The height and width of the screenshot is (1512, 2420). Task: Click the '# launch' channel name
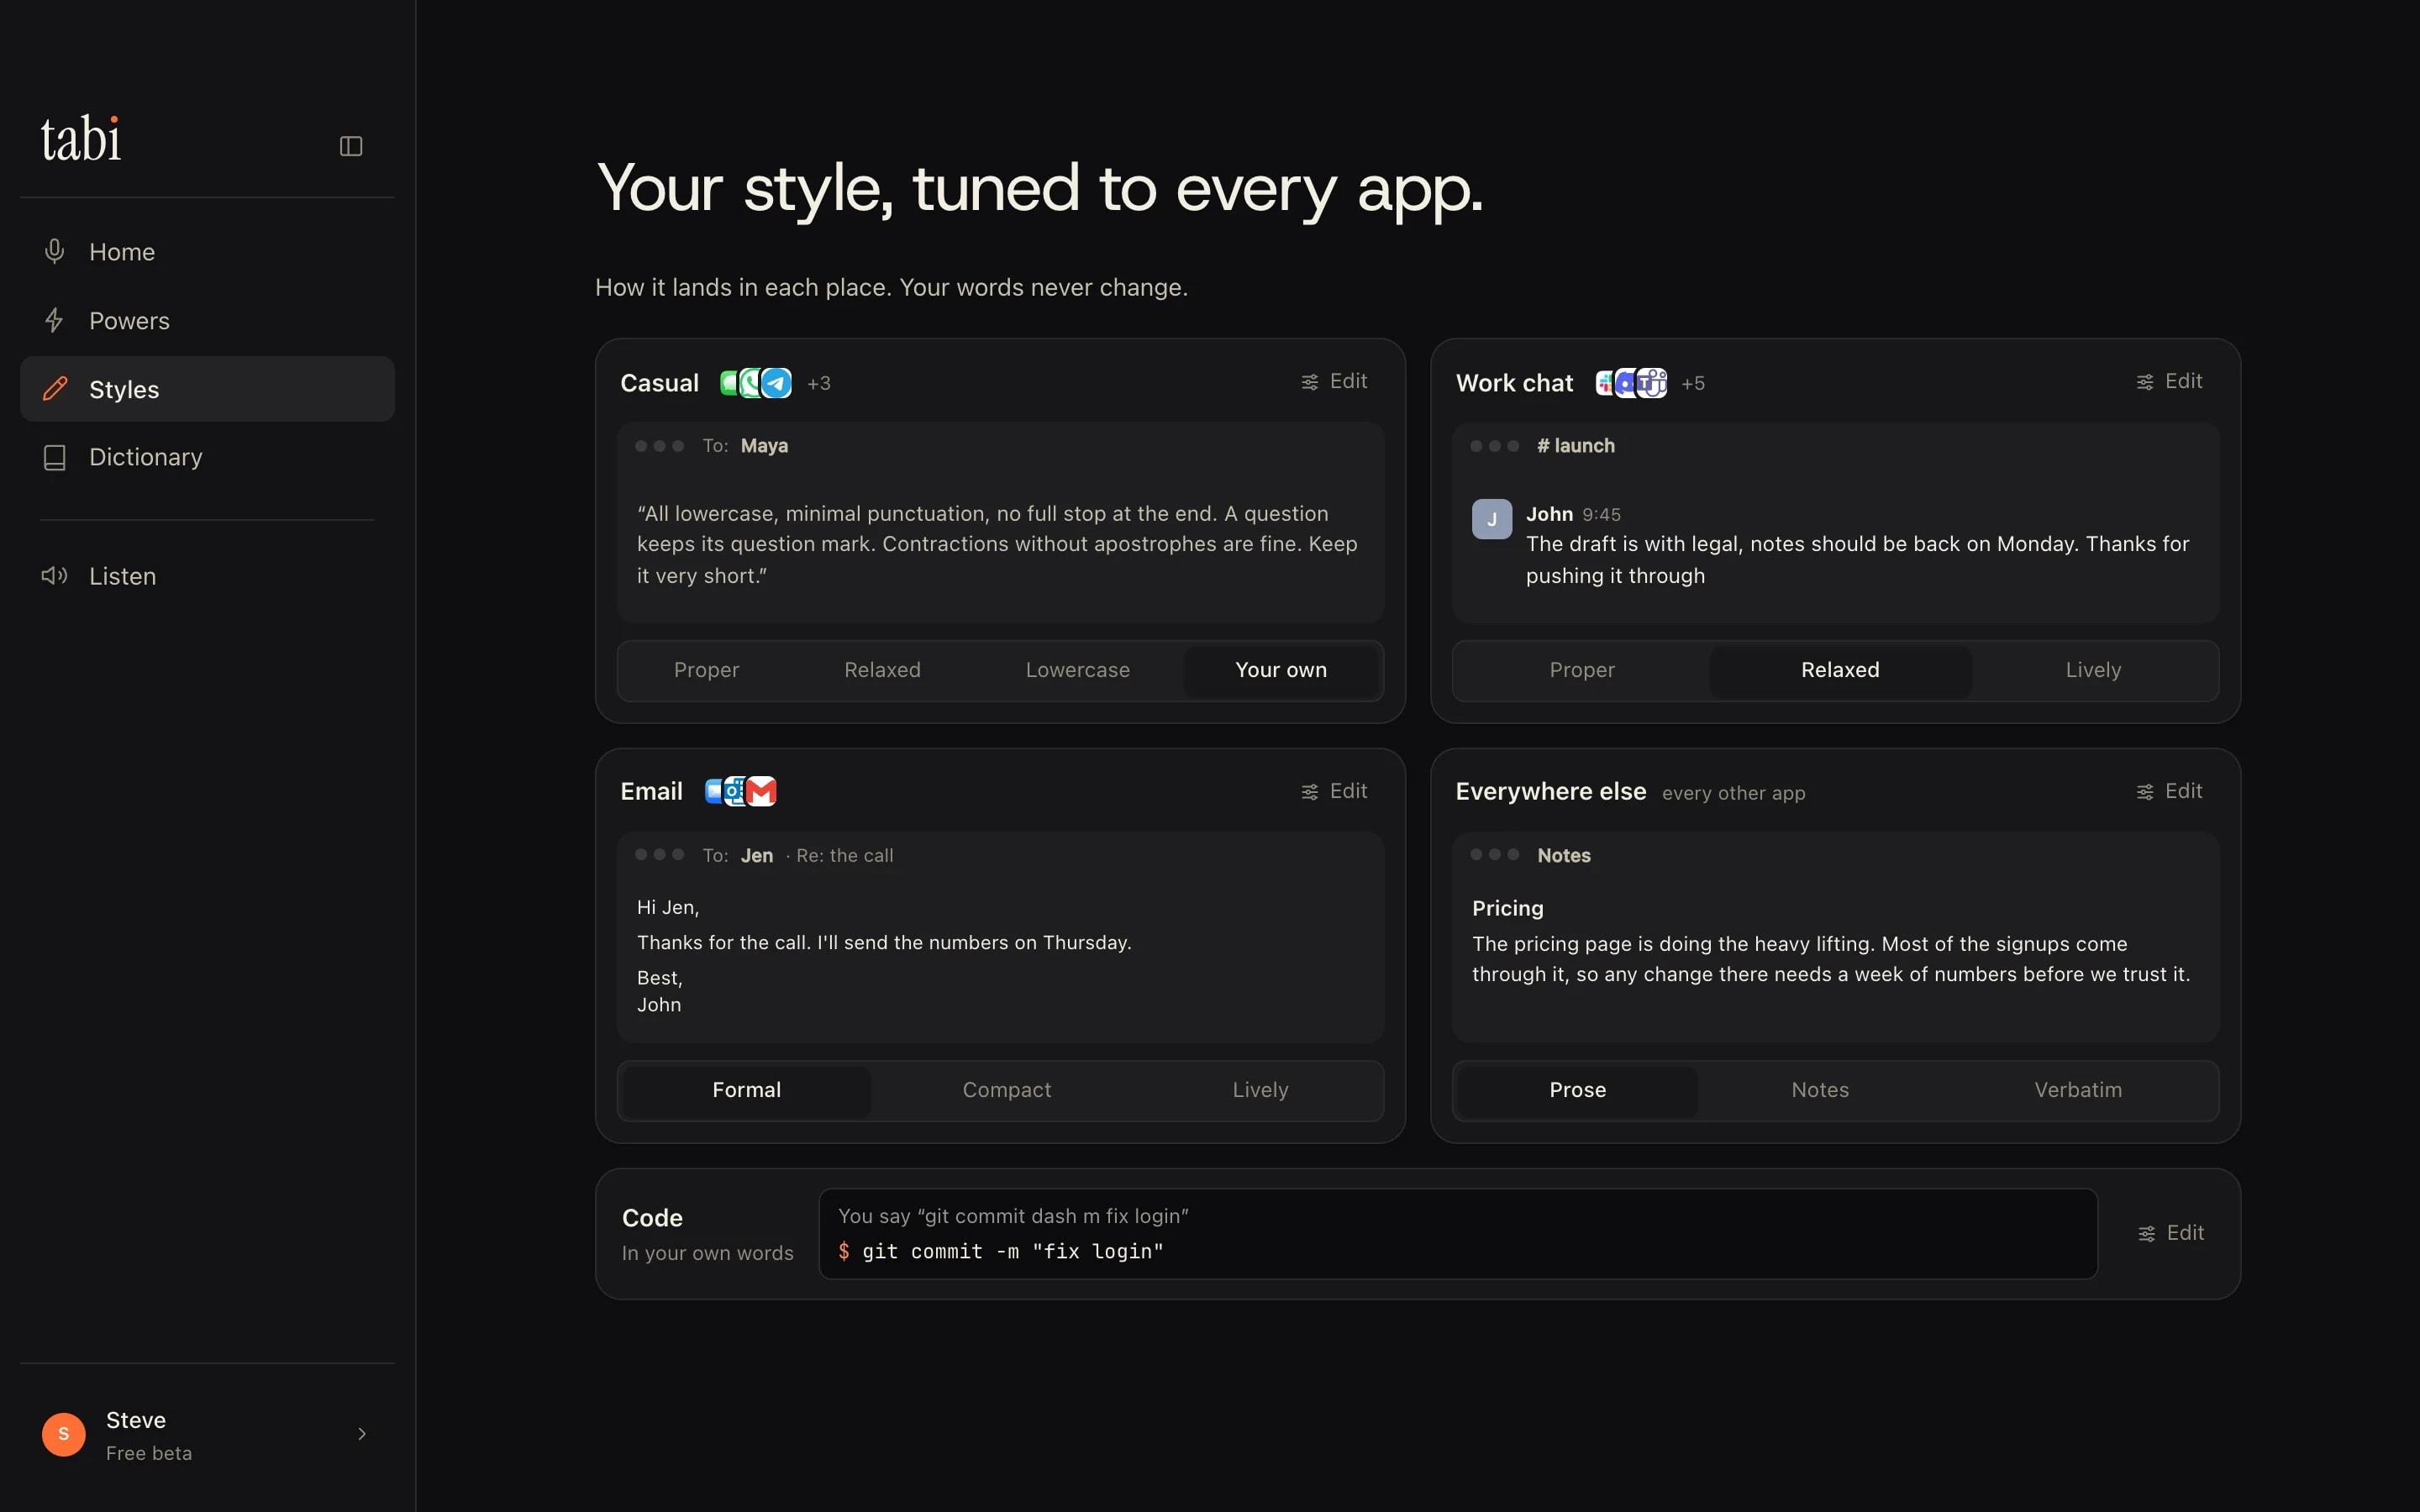coord(1576,446)
